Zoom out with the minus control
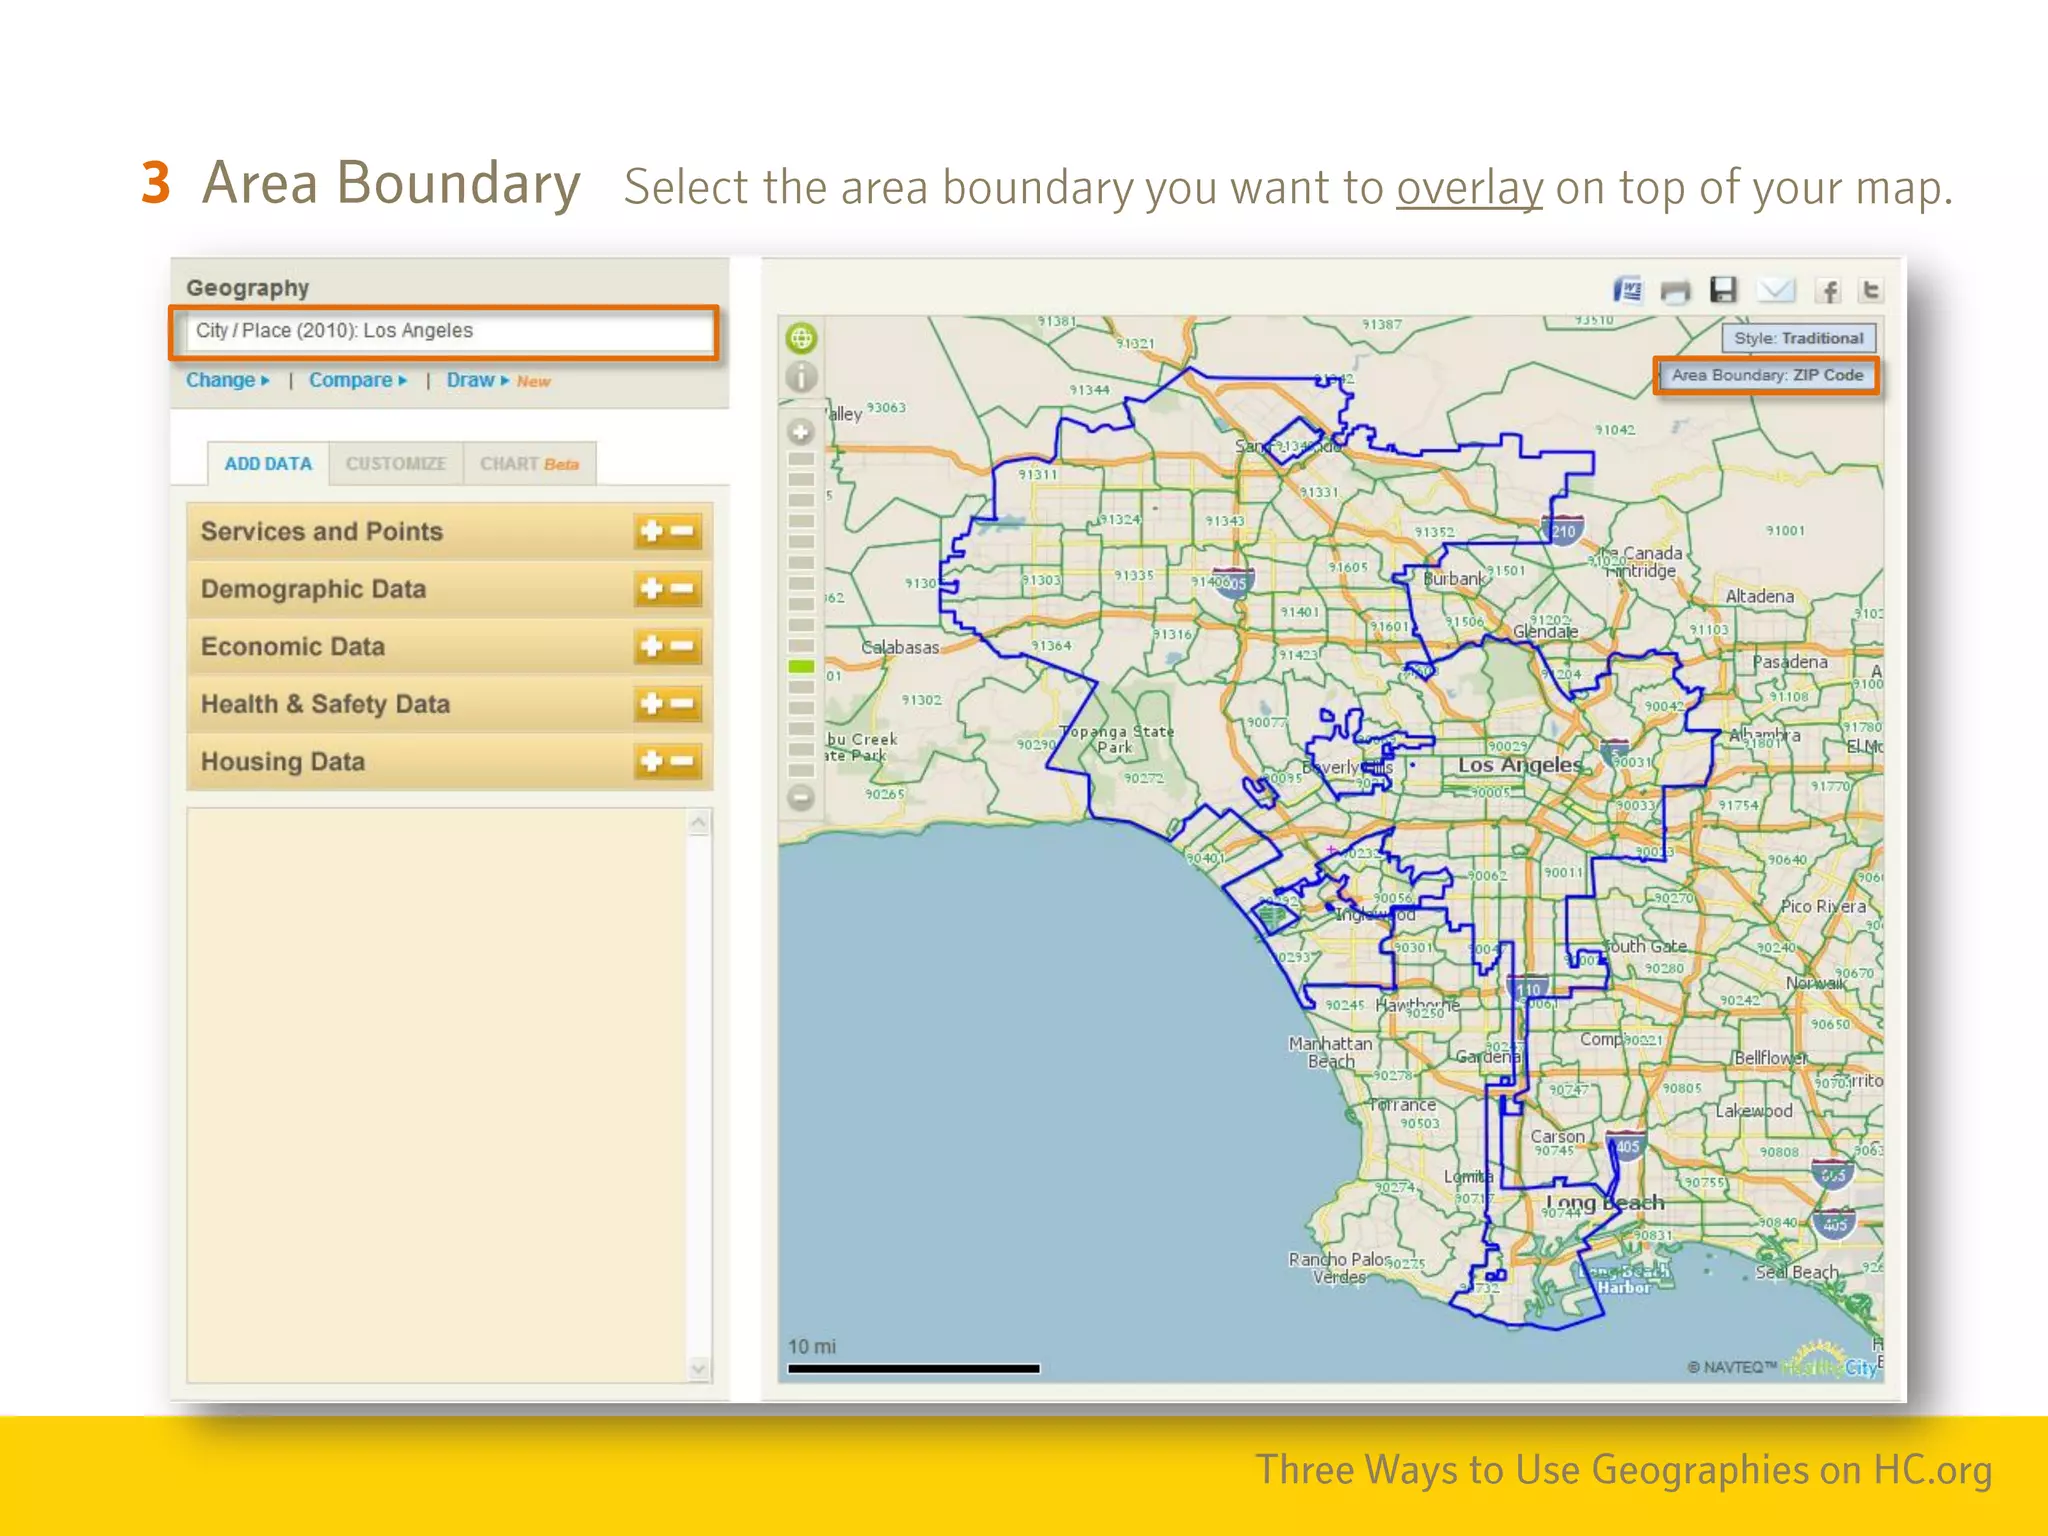The height and width of the screenshot is (1536, 2048). pos(800,797)
